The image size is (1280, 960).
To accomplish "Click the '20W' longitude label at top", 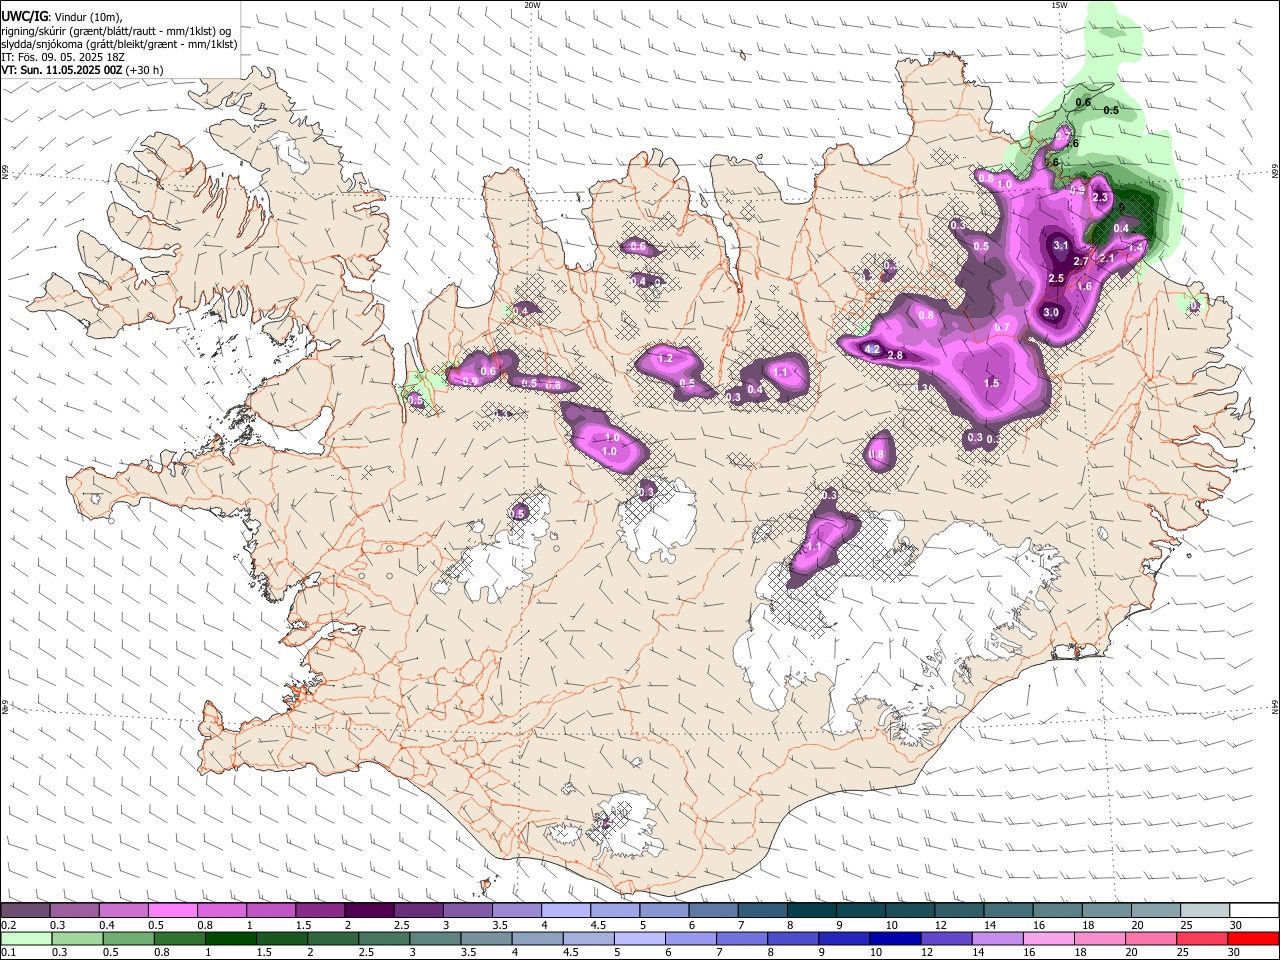I will coord(532,5).
